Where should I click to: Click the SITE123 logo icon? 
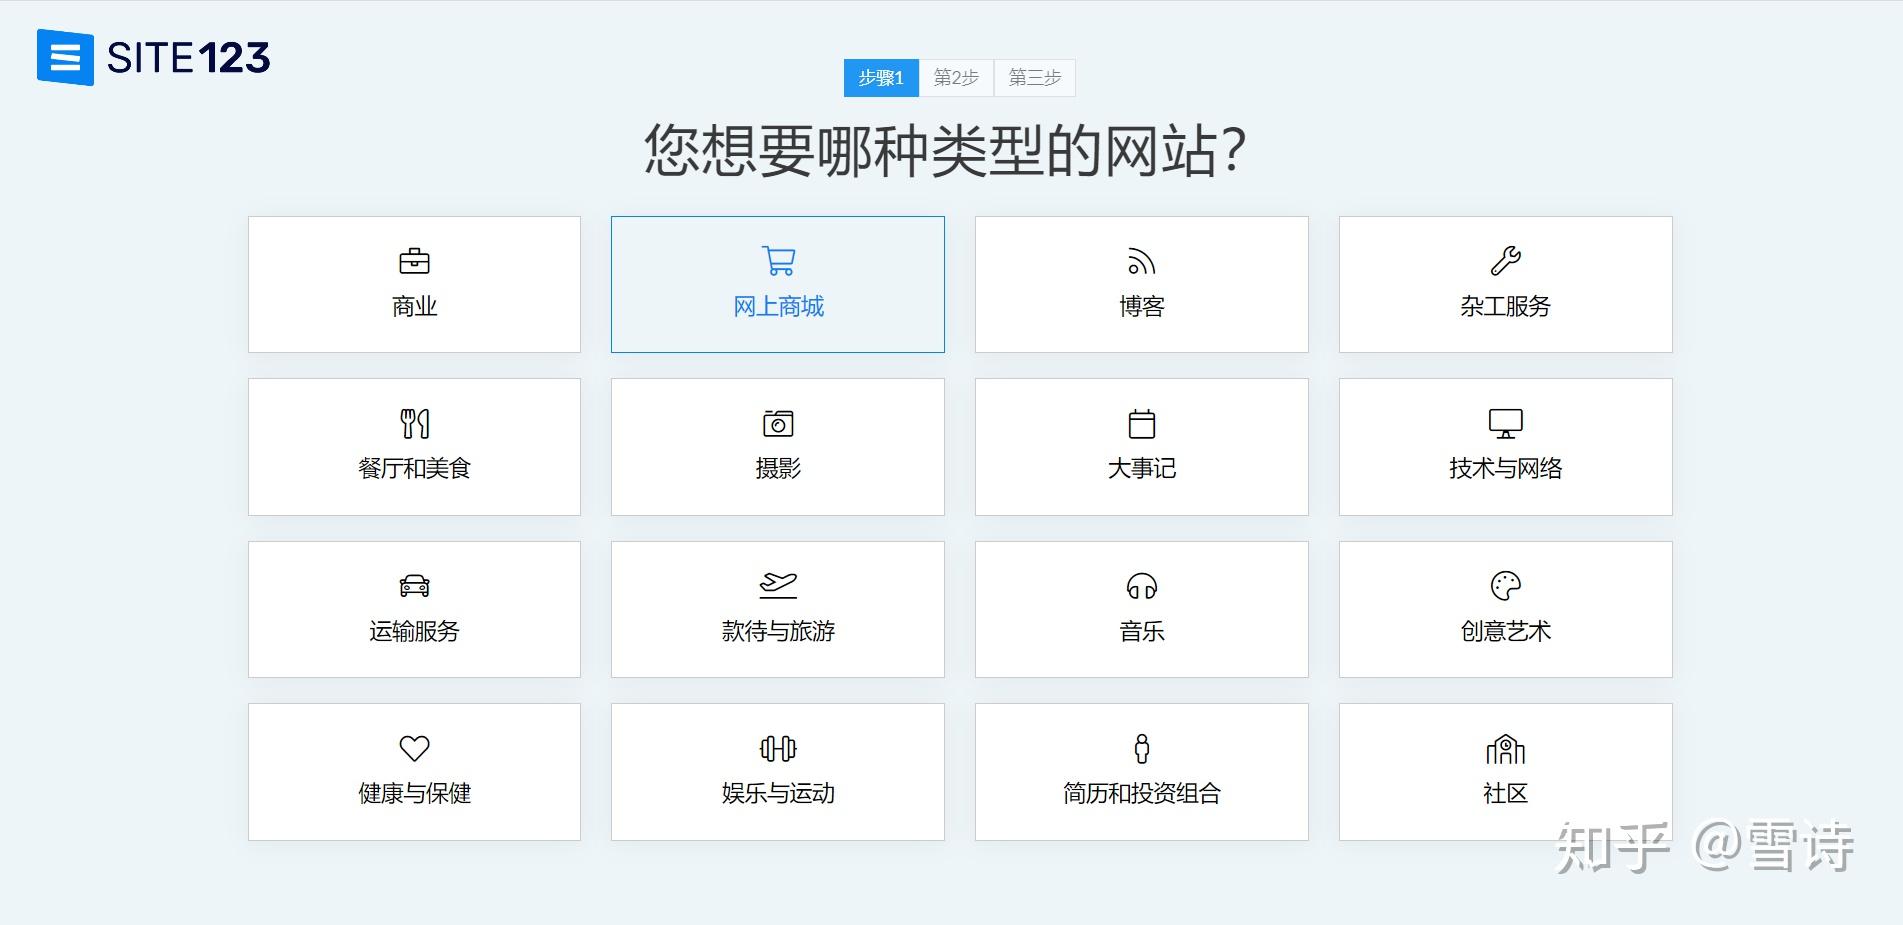[x=65, y=58]
